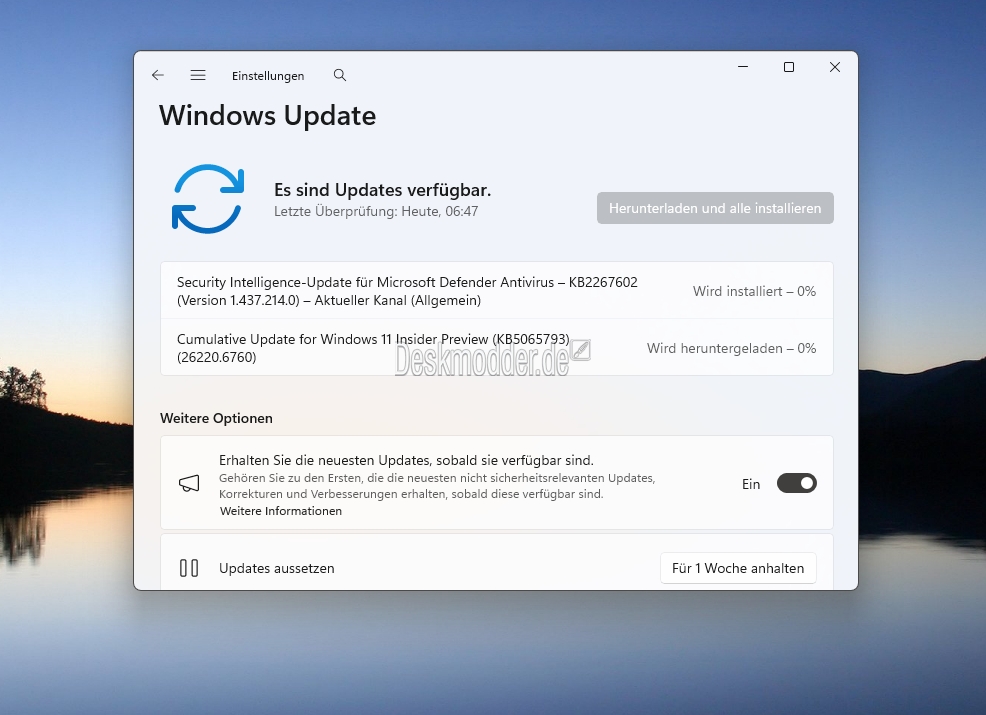Click the Erhalten Sie die neuesten Updates text
986x715 pixels.
click(406, 460)
